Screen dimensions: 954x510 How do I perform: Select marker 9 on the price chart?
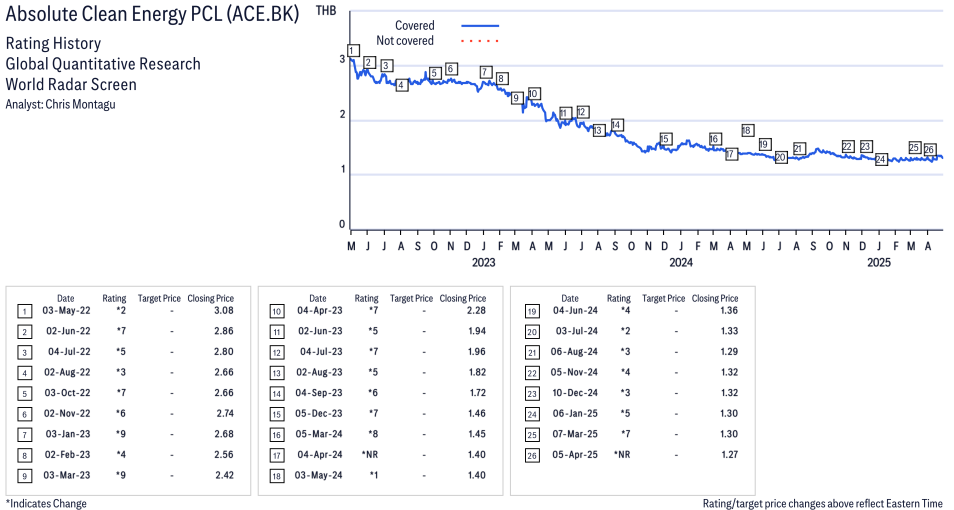coord(516,98)
